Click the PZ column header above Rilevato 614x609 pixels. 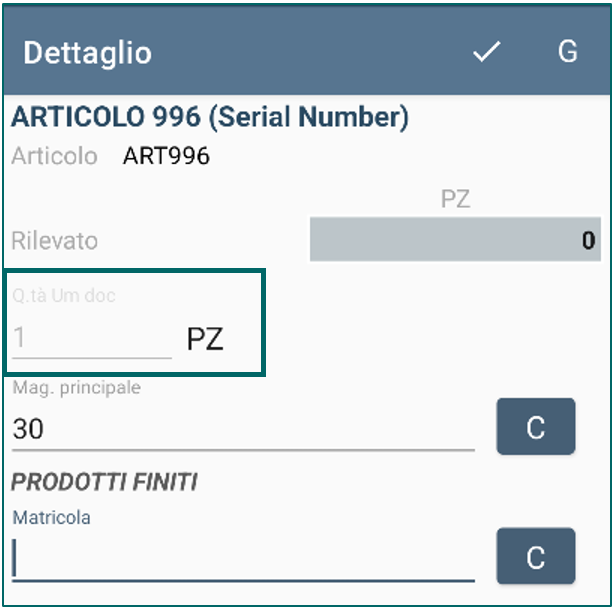click(455, 199)
